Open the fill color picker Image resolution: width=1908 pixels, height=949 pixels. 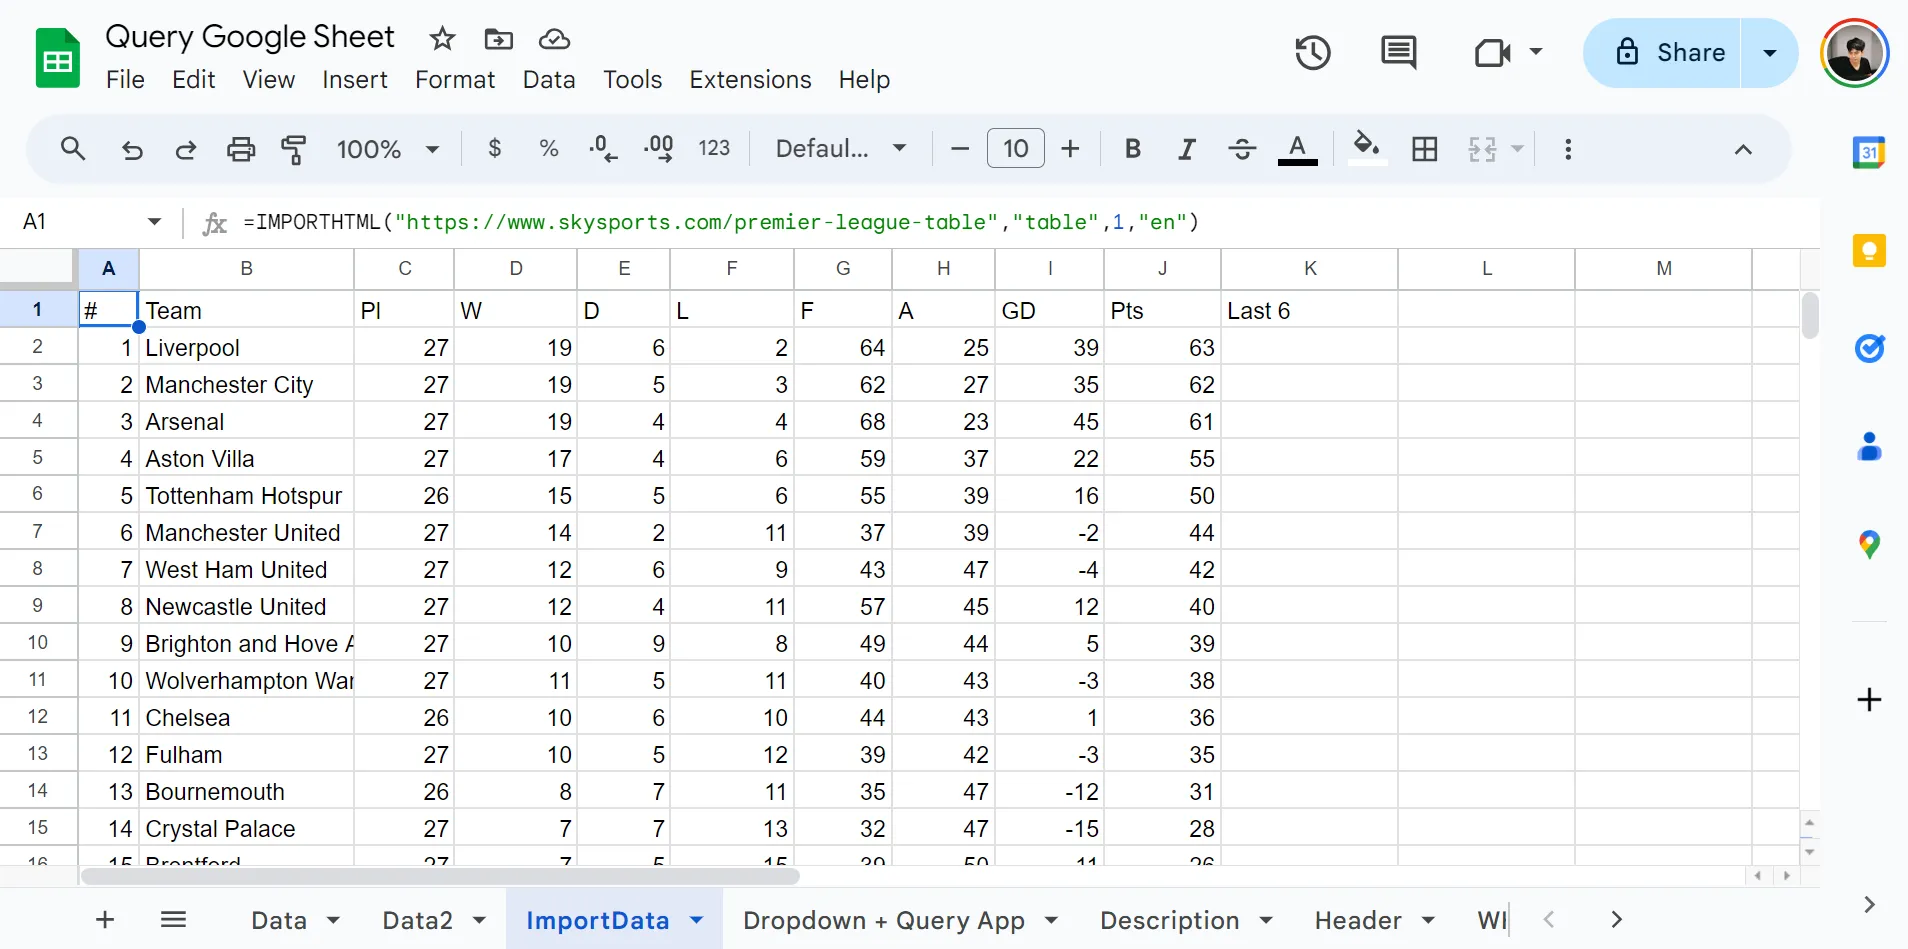click(1367, 149)
